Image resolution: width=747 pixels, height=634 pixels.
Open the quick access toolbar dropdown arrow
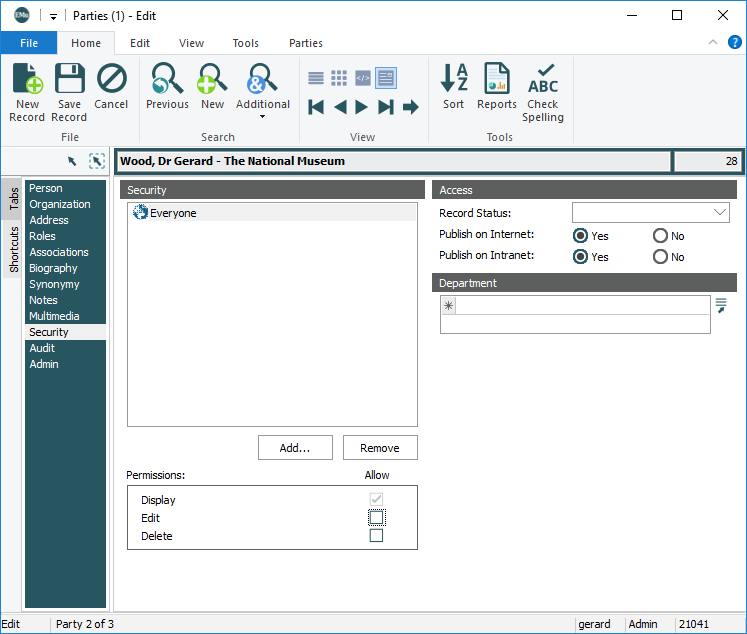click(x=53, y=16)
